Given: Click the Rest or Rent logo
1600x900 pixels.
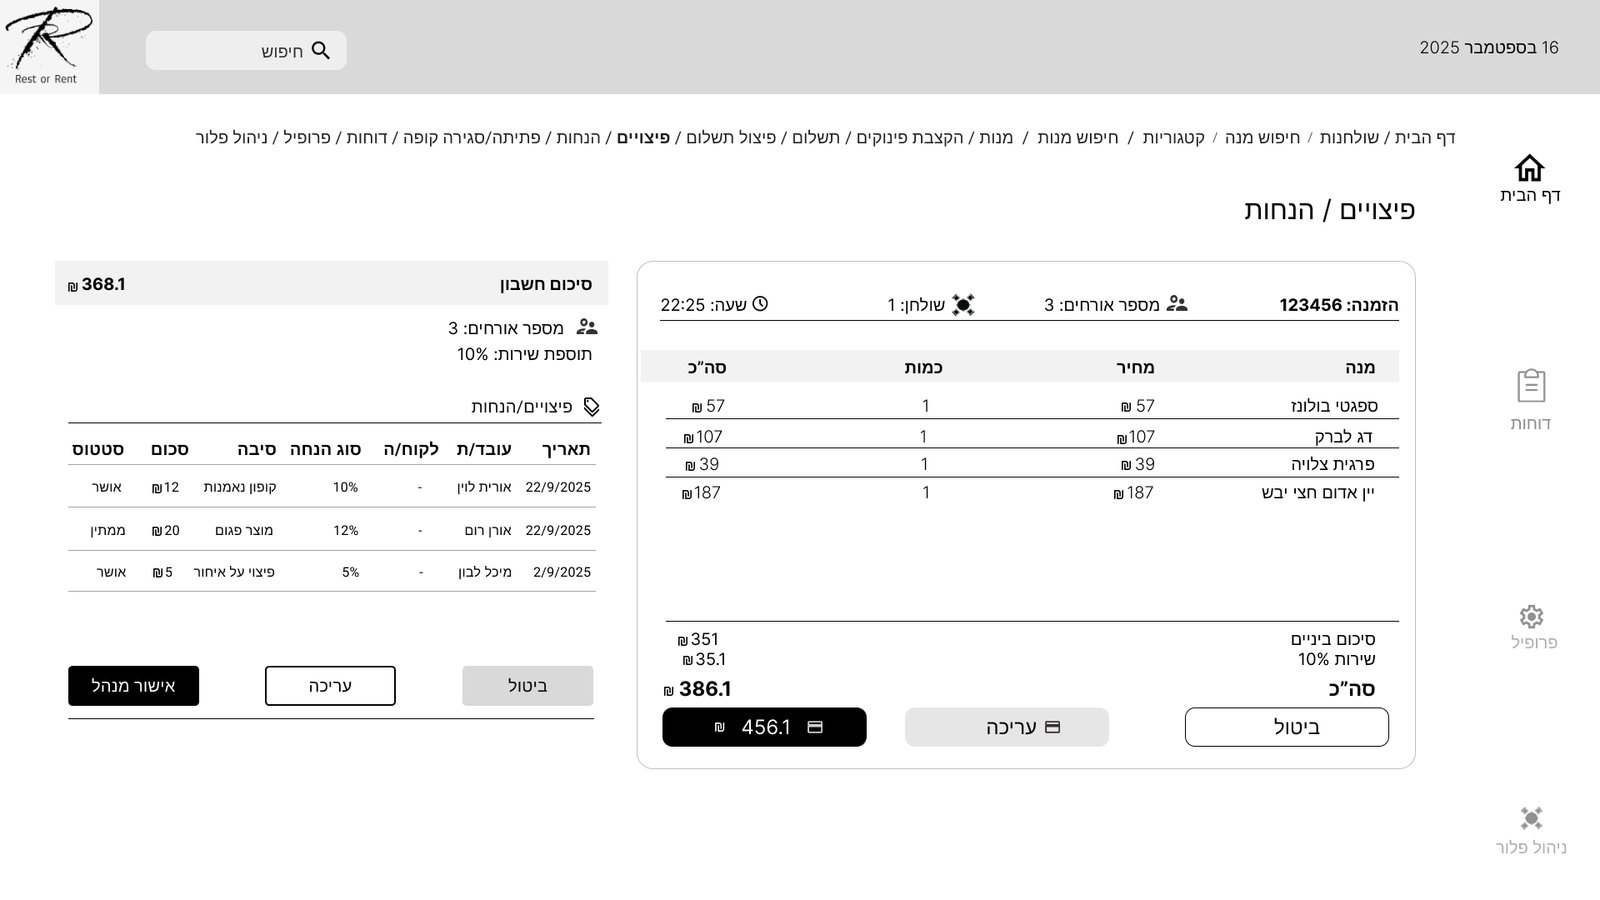Looking at the screenshot, I should click(49, 46).
